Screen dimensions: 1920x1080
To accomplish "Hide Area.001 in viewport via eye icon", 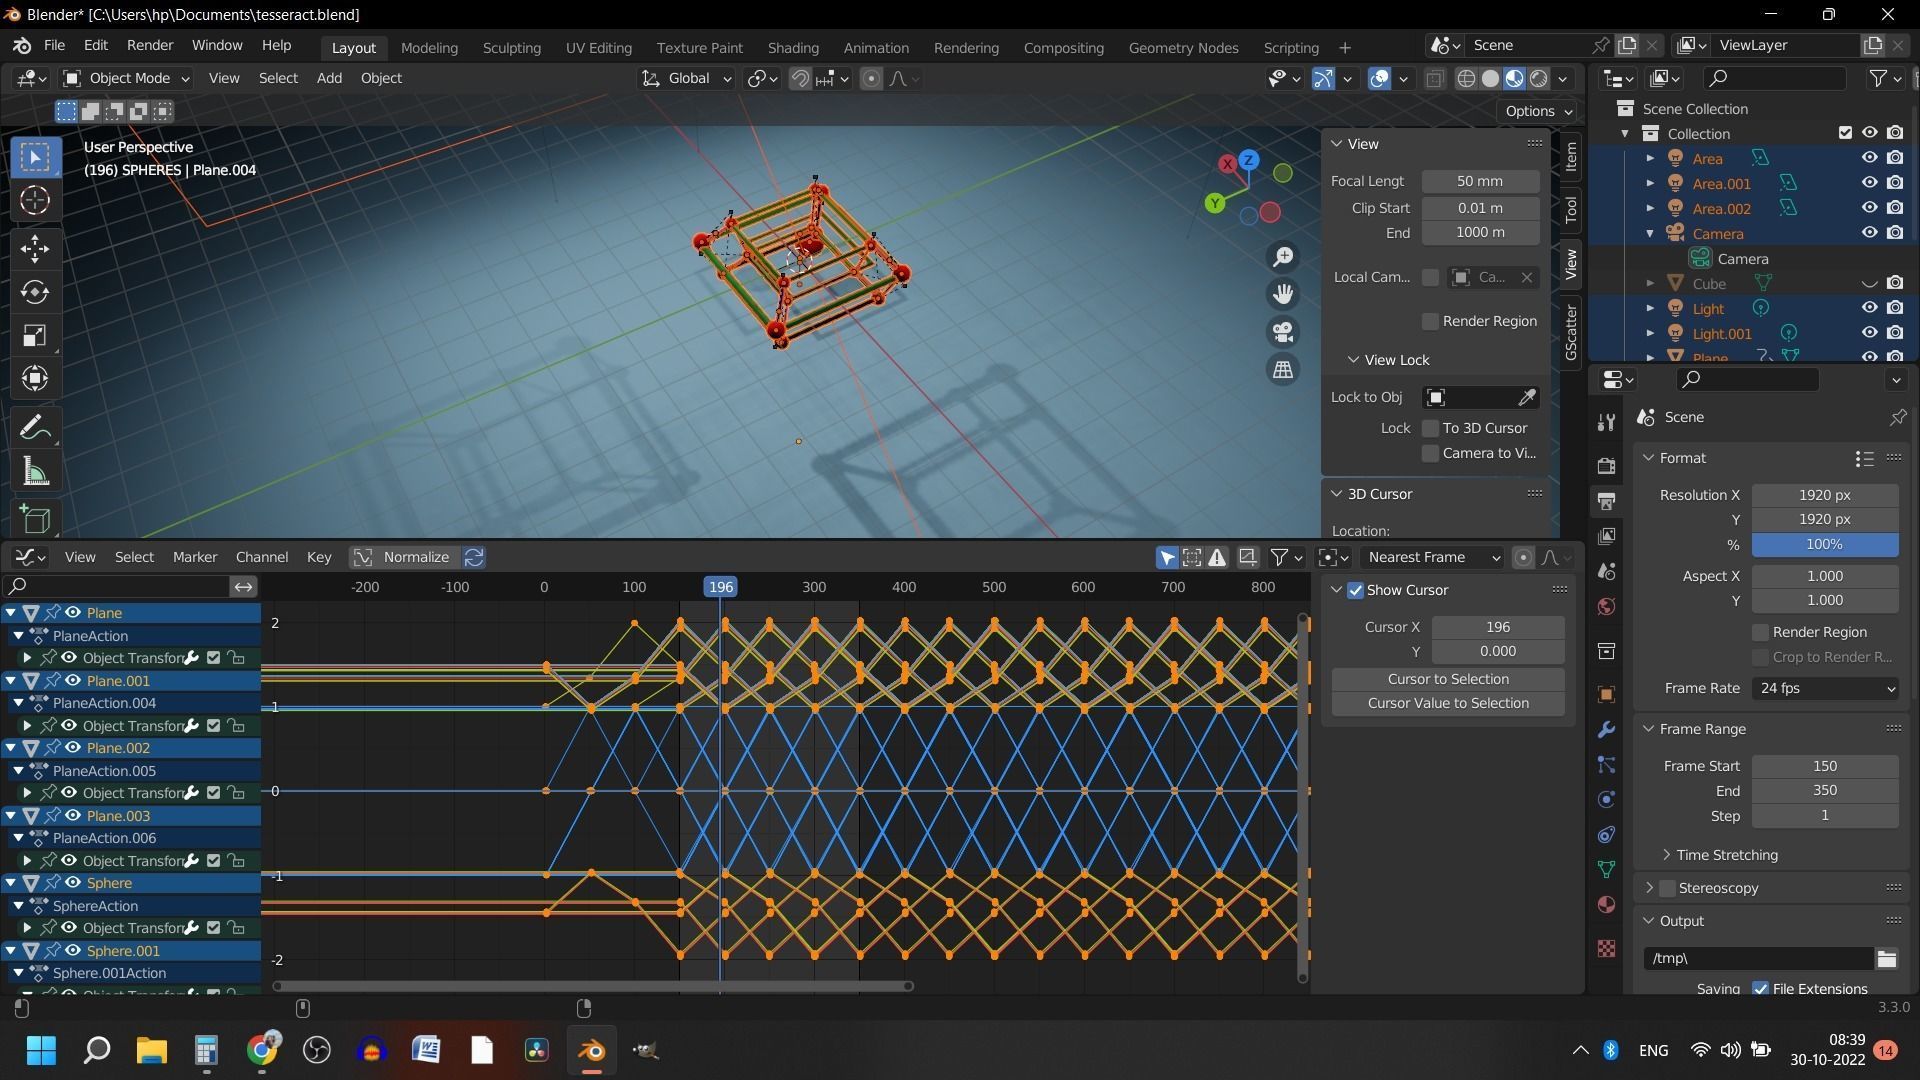I will point(1869,183).
